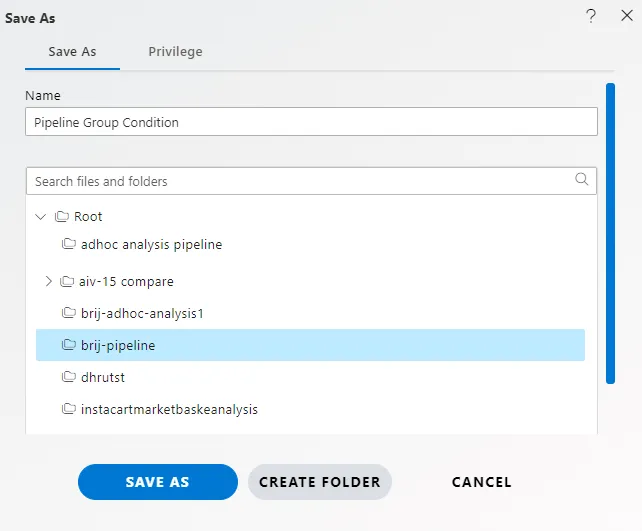Click the Name input field
Viewport: 642px width, 531px height.
click(x=311, y=122)
